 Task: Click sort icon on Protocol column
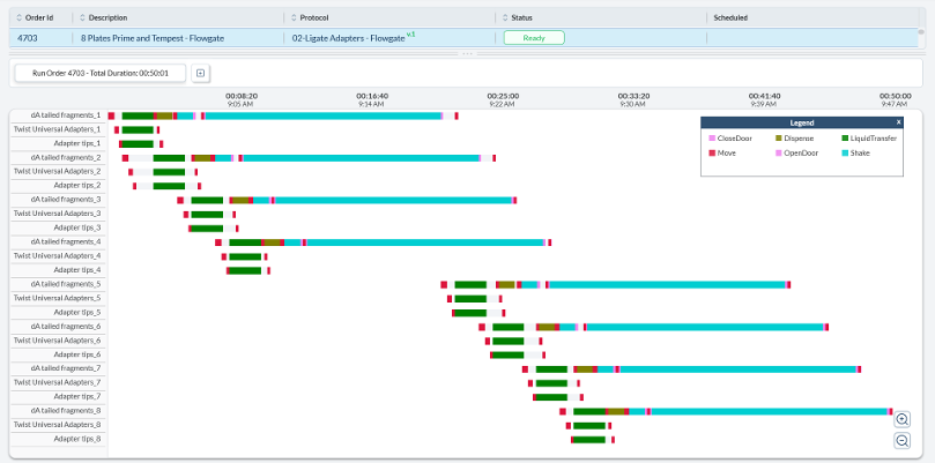292,18
